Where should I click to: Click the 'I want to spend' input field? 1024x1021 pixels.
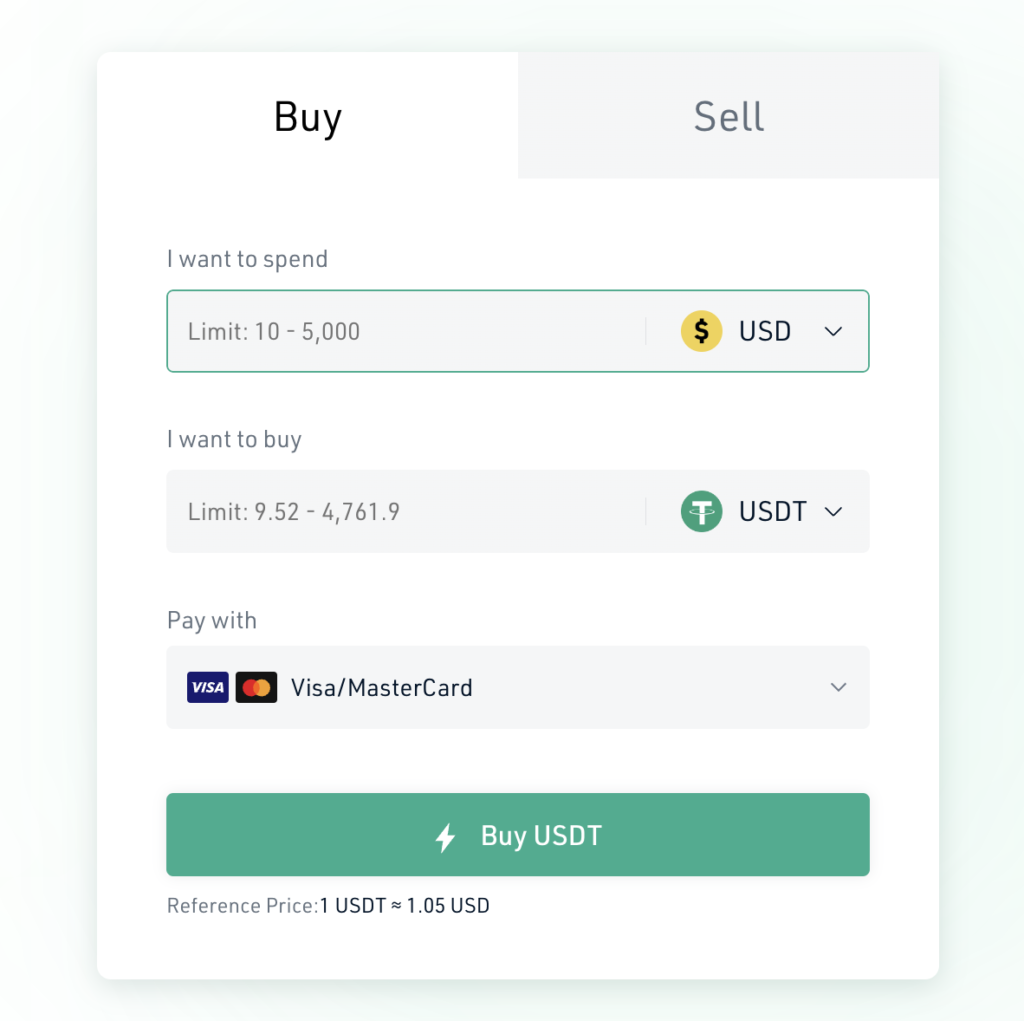400,331
